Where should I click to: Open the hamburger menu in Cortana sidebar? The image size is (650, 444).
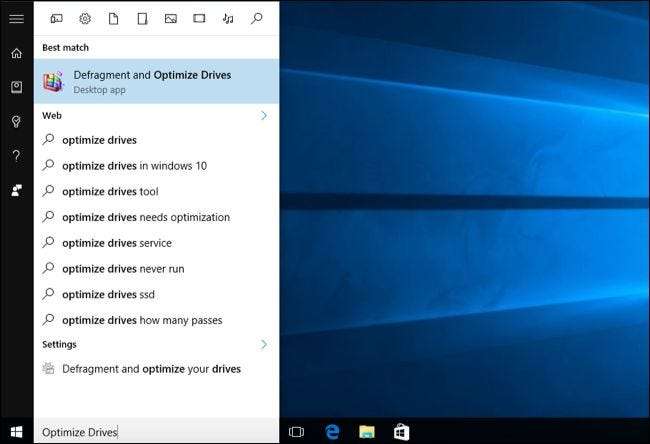pyautogui.click(x=16, y=18)
